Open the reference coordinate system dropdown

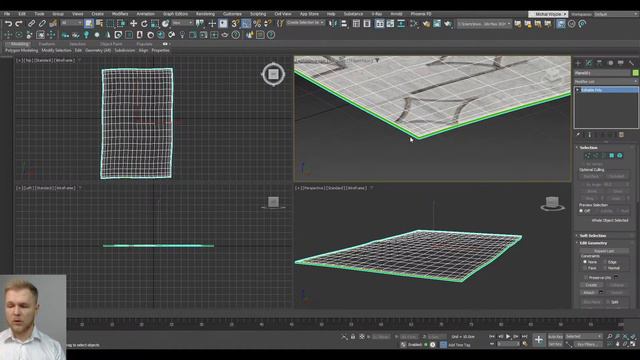point(182,23)
